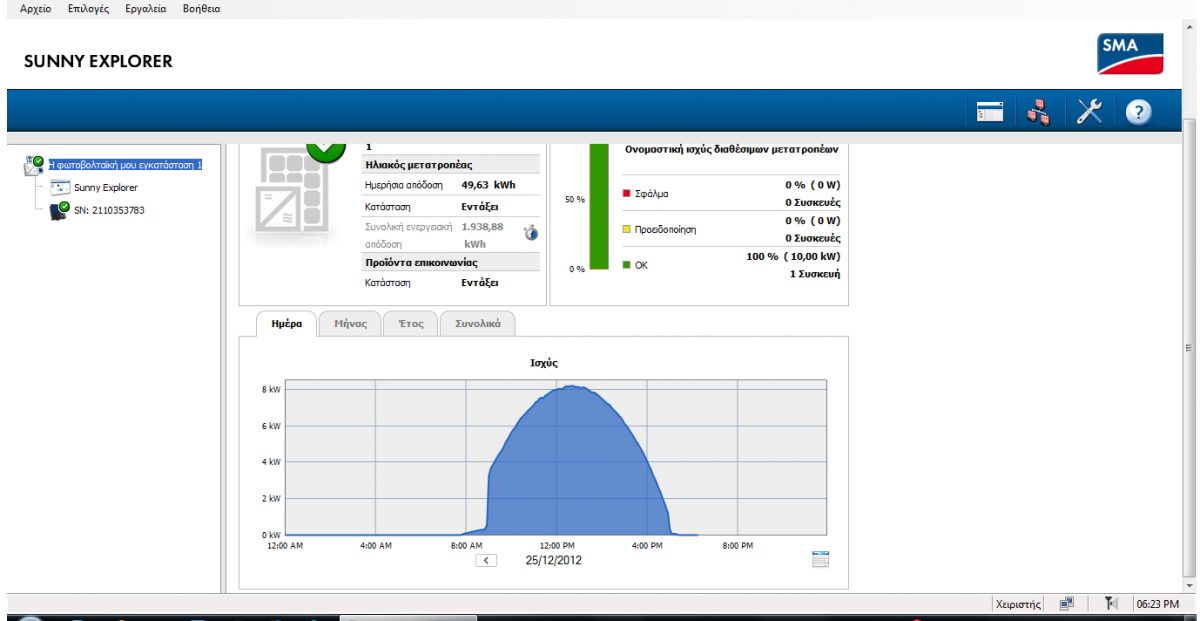This screenshot has height=621, width=1200.
Task: Open the Επιλογές menu
Action: pyautogui.click(x=88, y=8)
